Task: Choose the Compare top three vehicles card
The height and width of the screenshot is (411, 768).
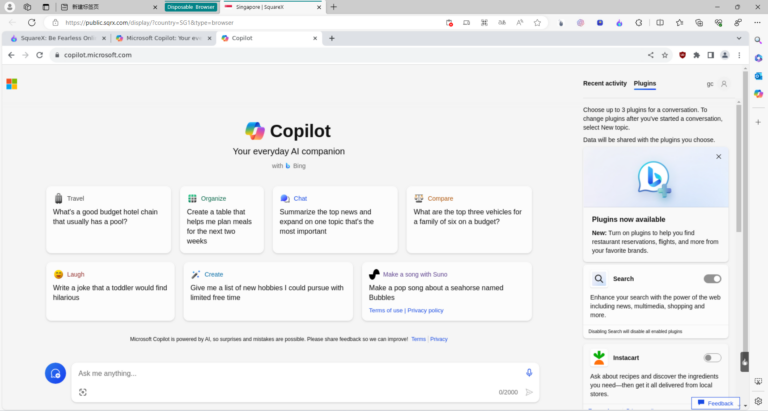Action: click(x=468, y=219)
